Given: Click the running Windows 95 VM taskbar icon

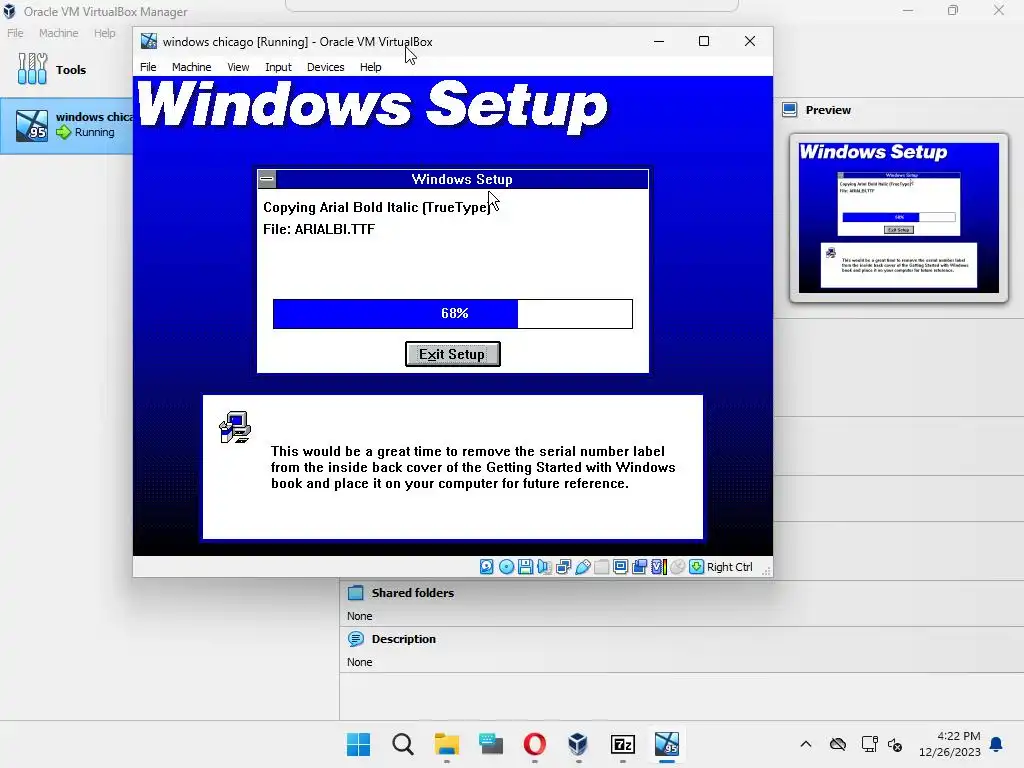Looking at the screenshot, I should tap(667, 744).
